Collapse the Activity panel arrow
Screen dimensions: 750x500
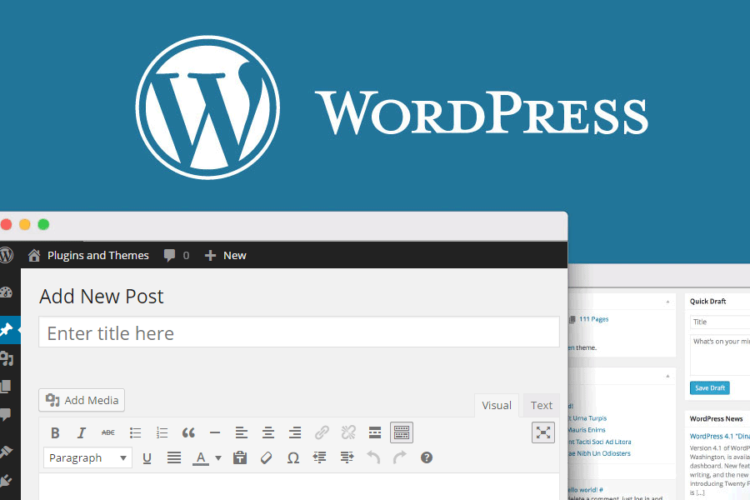(x=668, y=377)
